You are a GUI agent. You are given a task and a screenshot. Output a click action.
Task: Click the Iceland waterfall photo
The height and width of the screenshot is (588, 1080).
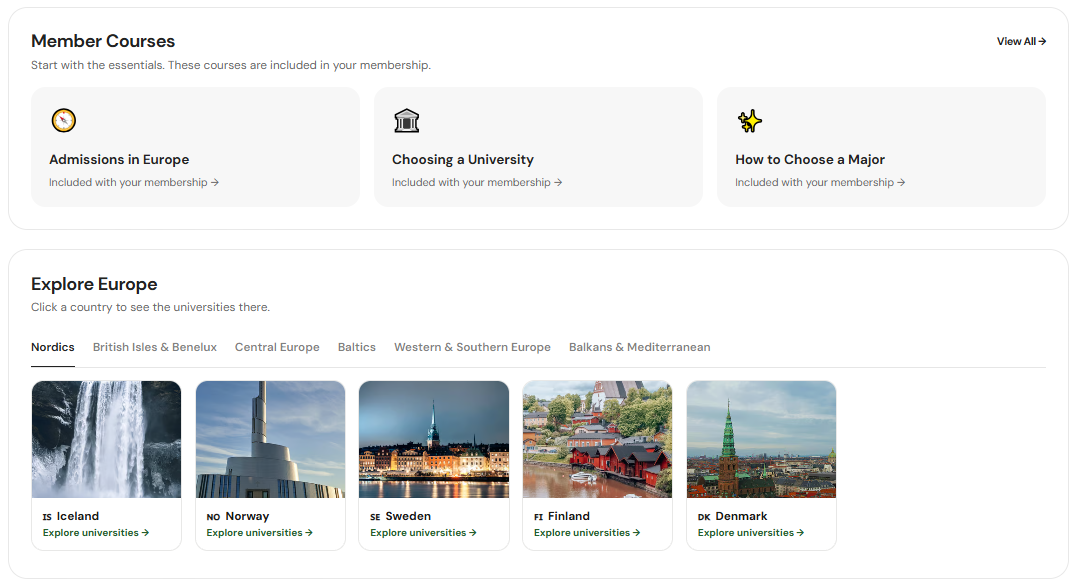click(106, 439)
